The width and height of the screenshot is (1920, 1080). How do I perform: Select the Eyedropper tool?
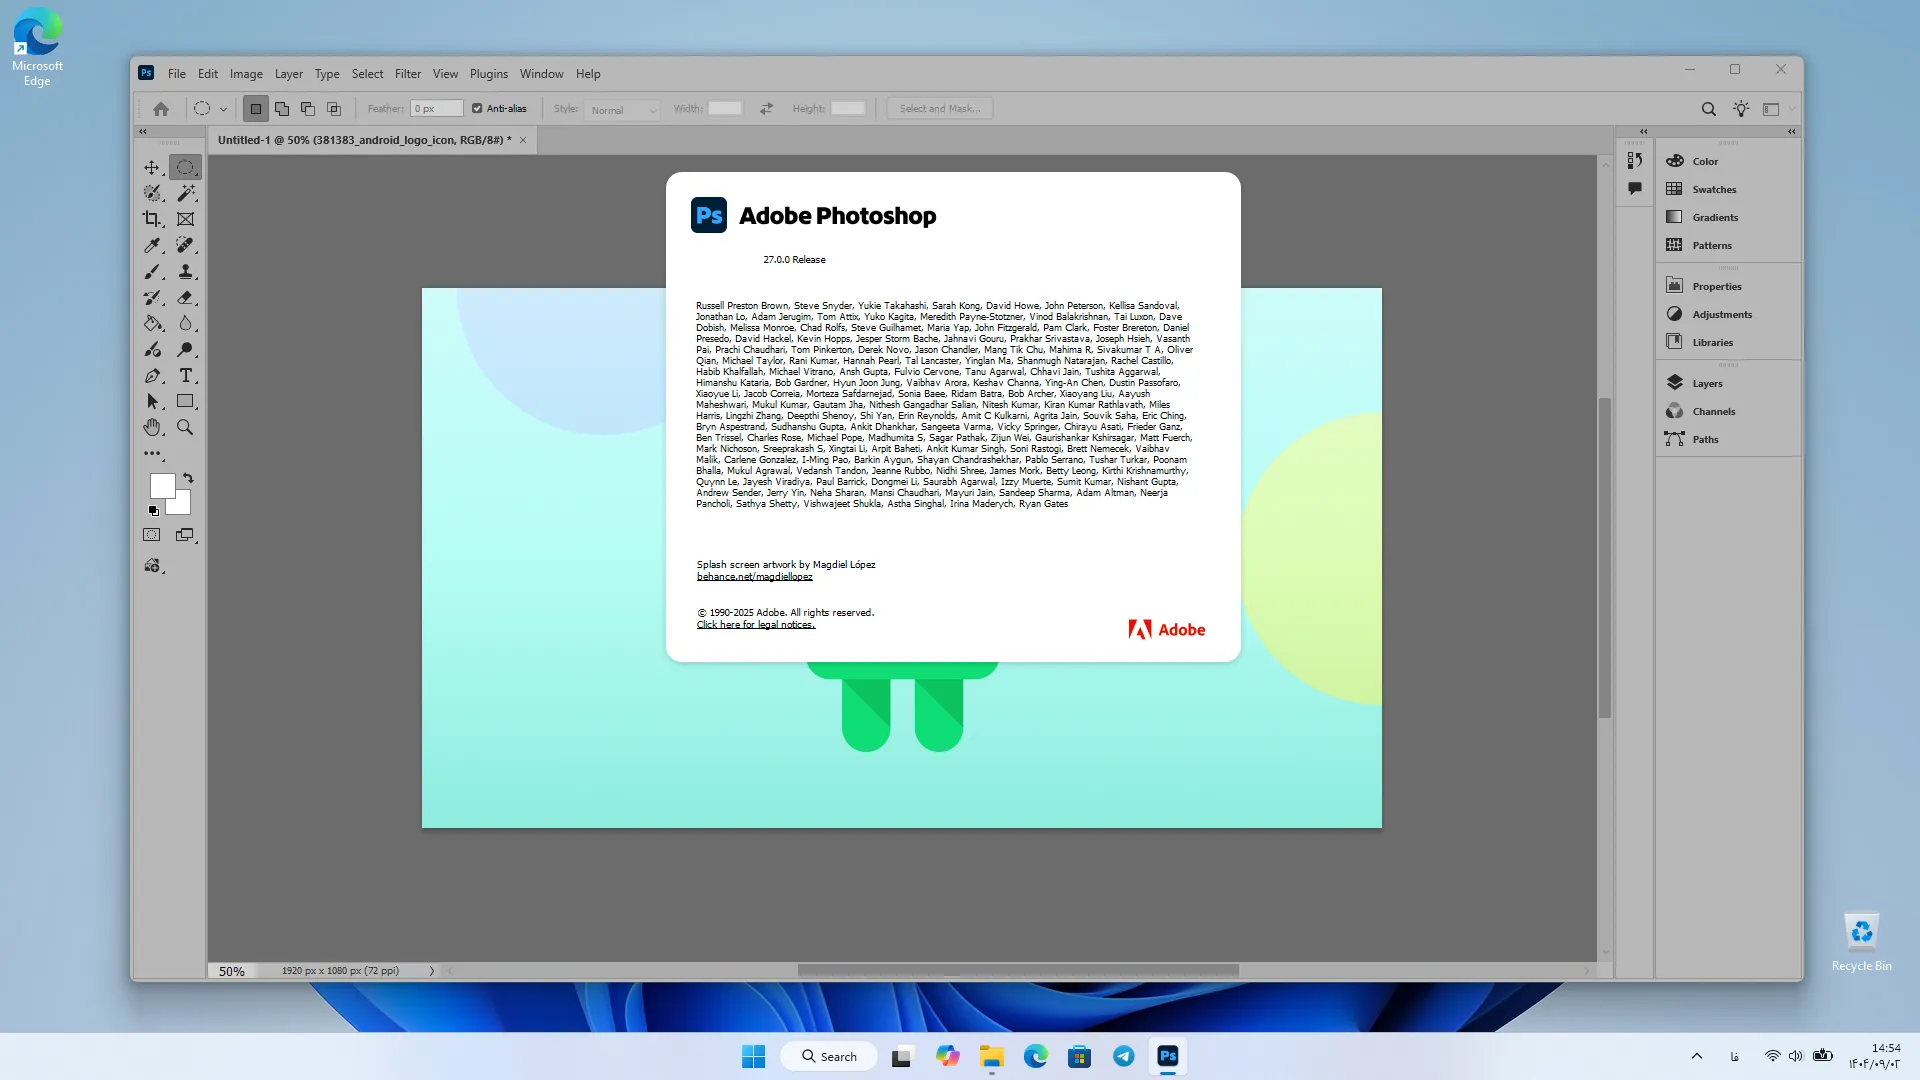point(152,245)
